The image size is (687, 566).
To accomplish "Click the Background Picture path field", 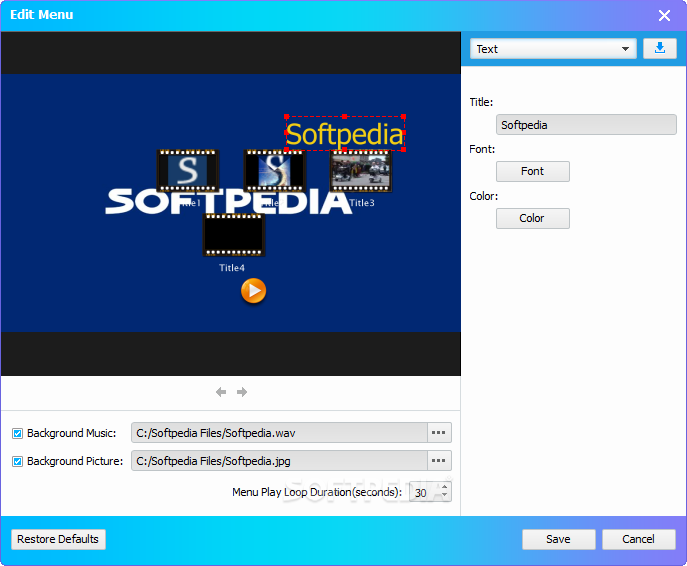I will (279, 460).
